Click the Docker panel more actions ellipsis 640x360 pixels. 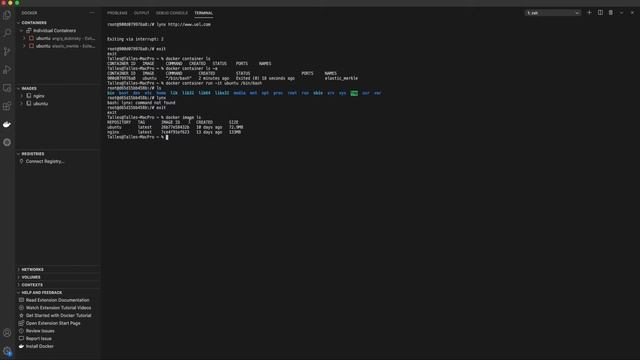click(91, 13)
